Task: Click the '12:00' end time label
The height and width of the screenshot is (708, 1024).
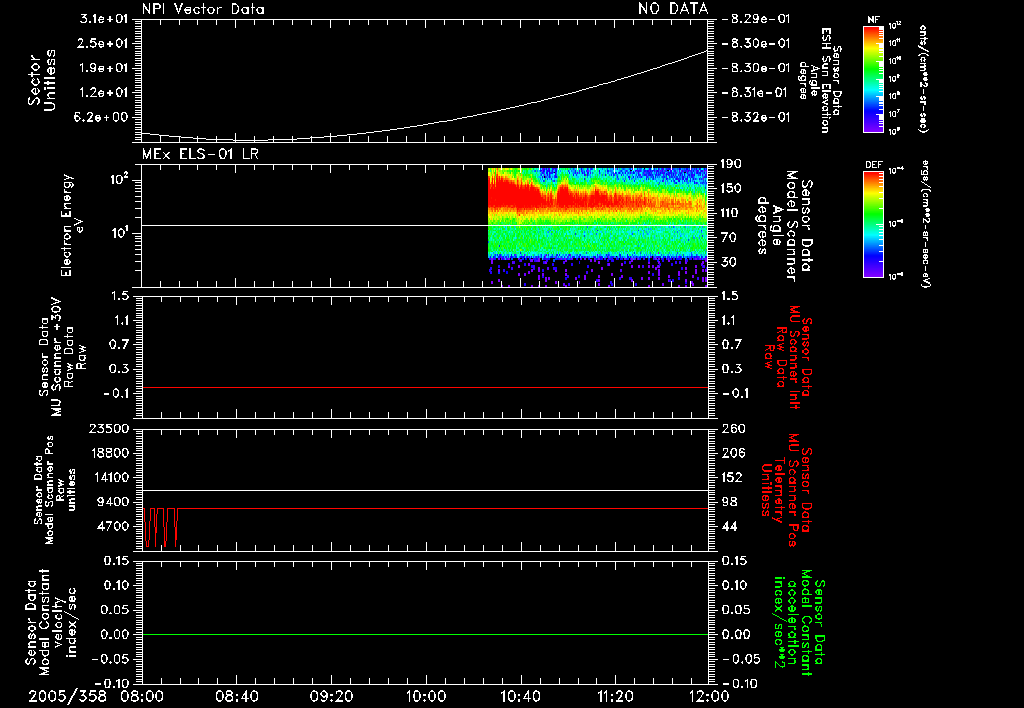Action: click(x=710, y=696)
